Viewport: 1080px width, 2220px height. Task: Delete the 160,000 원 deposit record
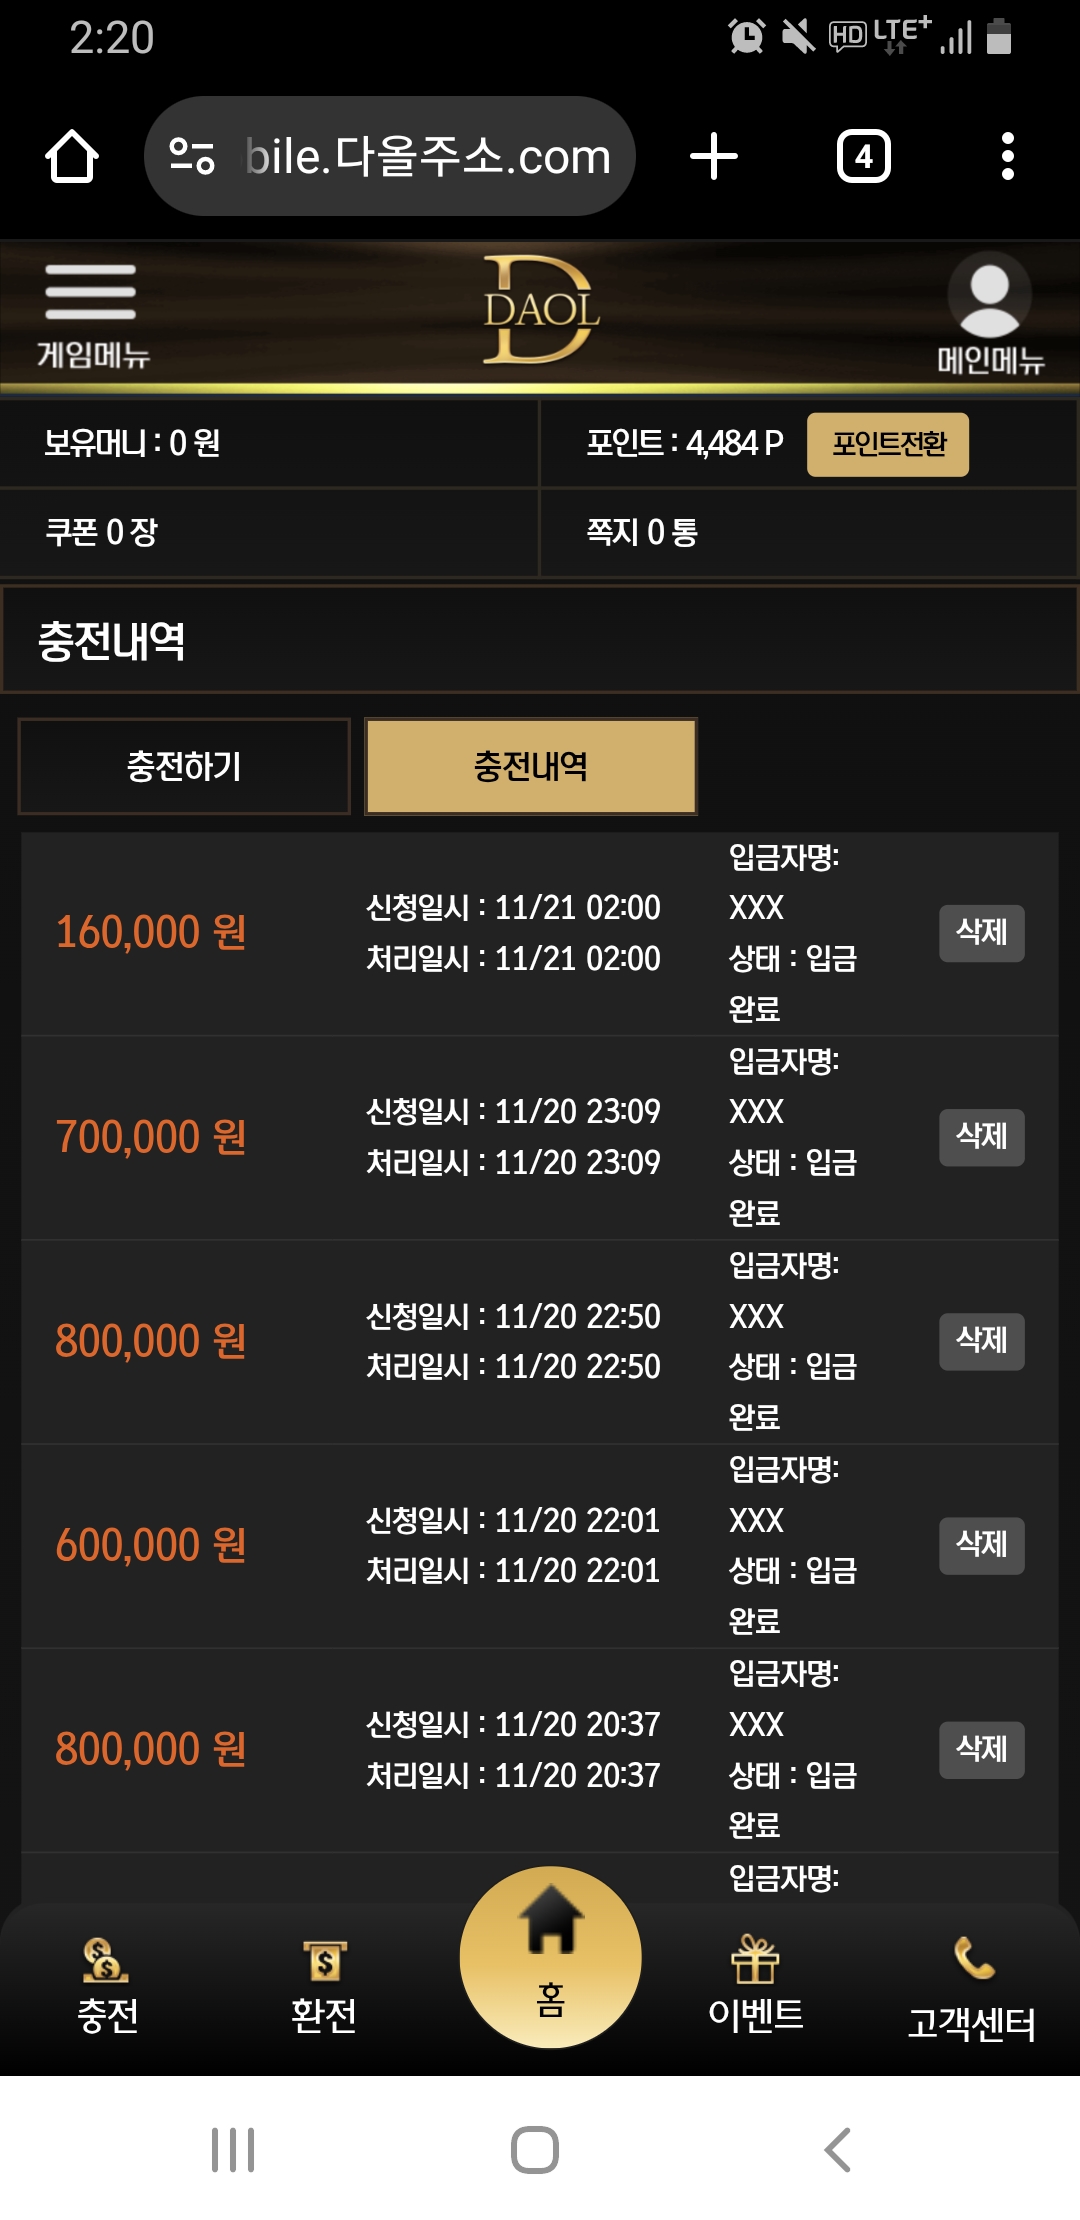coord(981,933)
